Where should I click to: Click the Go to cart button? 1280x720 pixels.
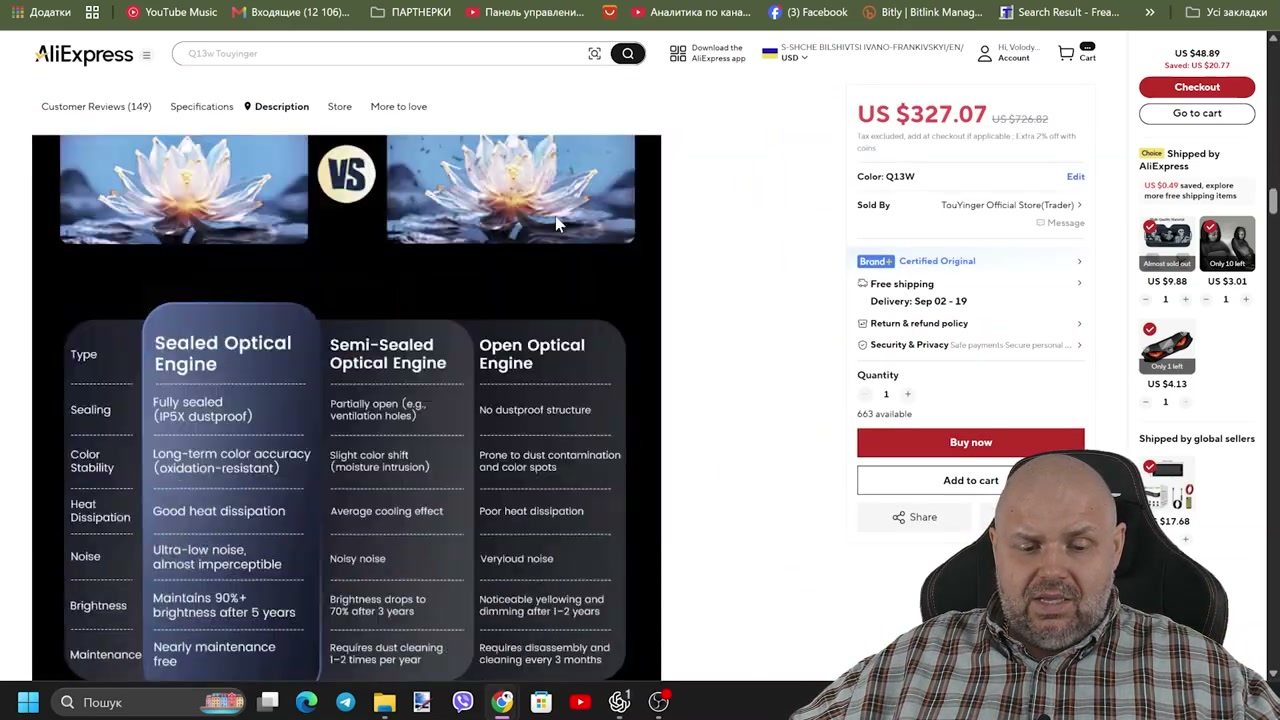coord(1197,113)
